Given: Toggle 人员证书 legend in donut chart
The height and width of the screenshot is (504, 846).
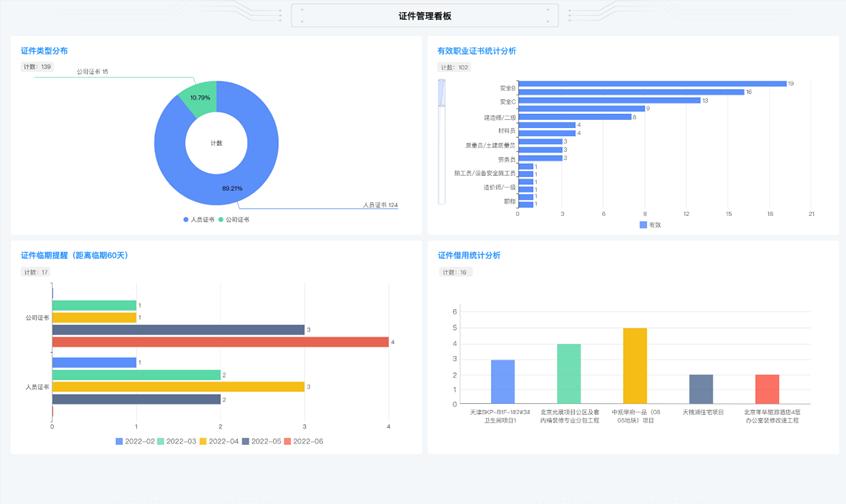Looking at the screenshot, I should [198, 219].
